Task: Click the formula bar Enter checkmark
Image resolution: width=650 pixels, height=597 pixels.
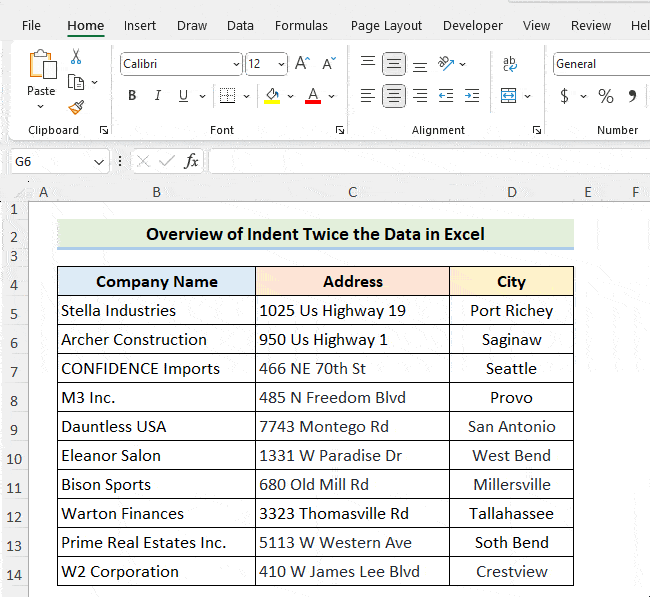Action: [x=167, y=161]
